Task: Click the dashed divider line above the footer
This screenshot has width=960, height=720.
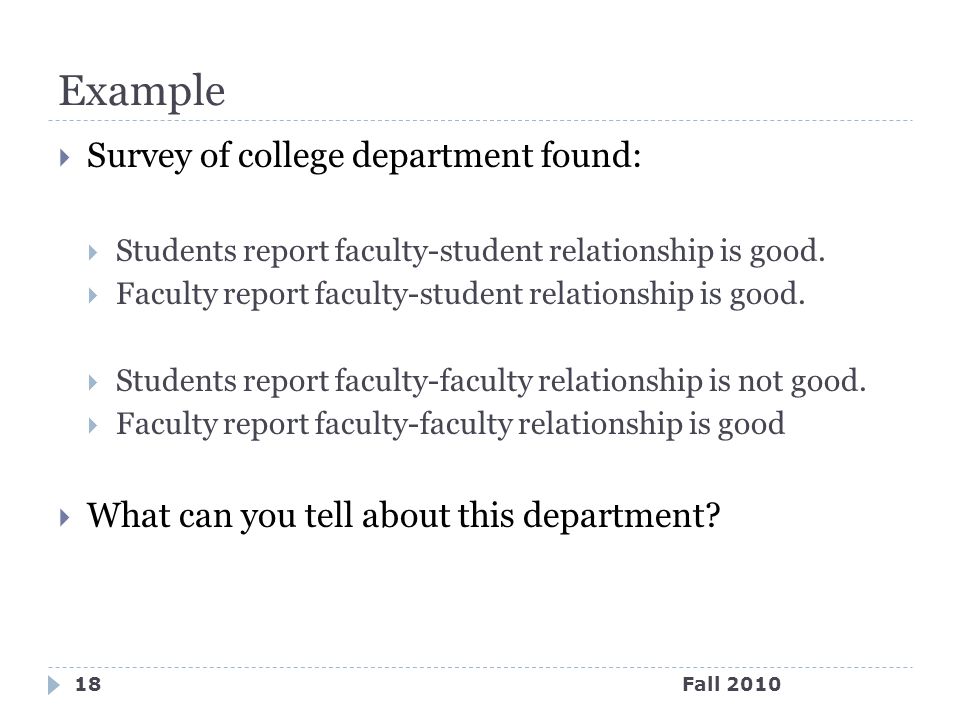Action: pyautogui.click(x=480, y=667)
